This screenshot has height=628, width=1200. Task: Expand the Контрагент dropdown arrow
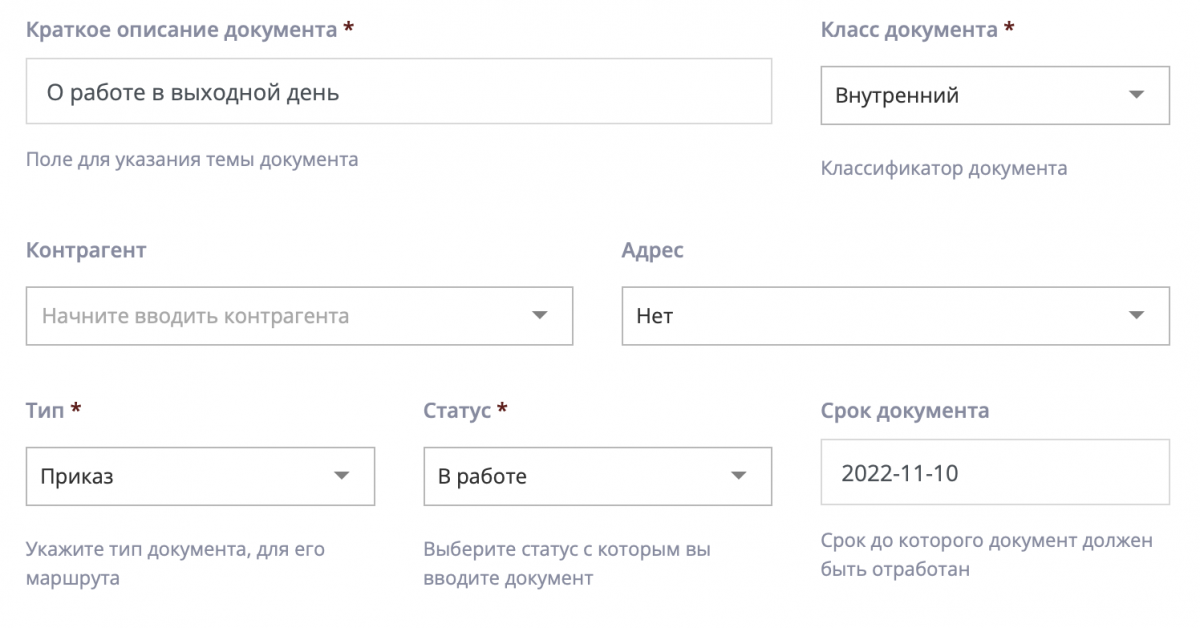coord(539,316)
